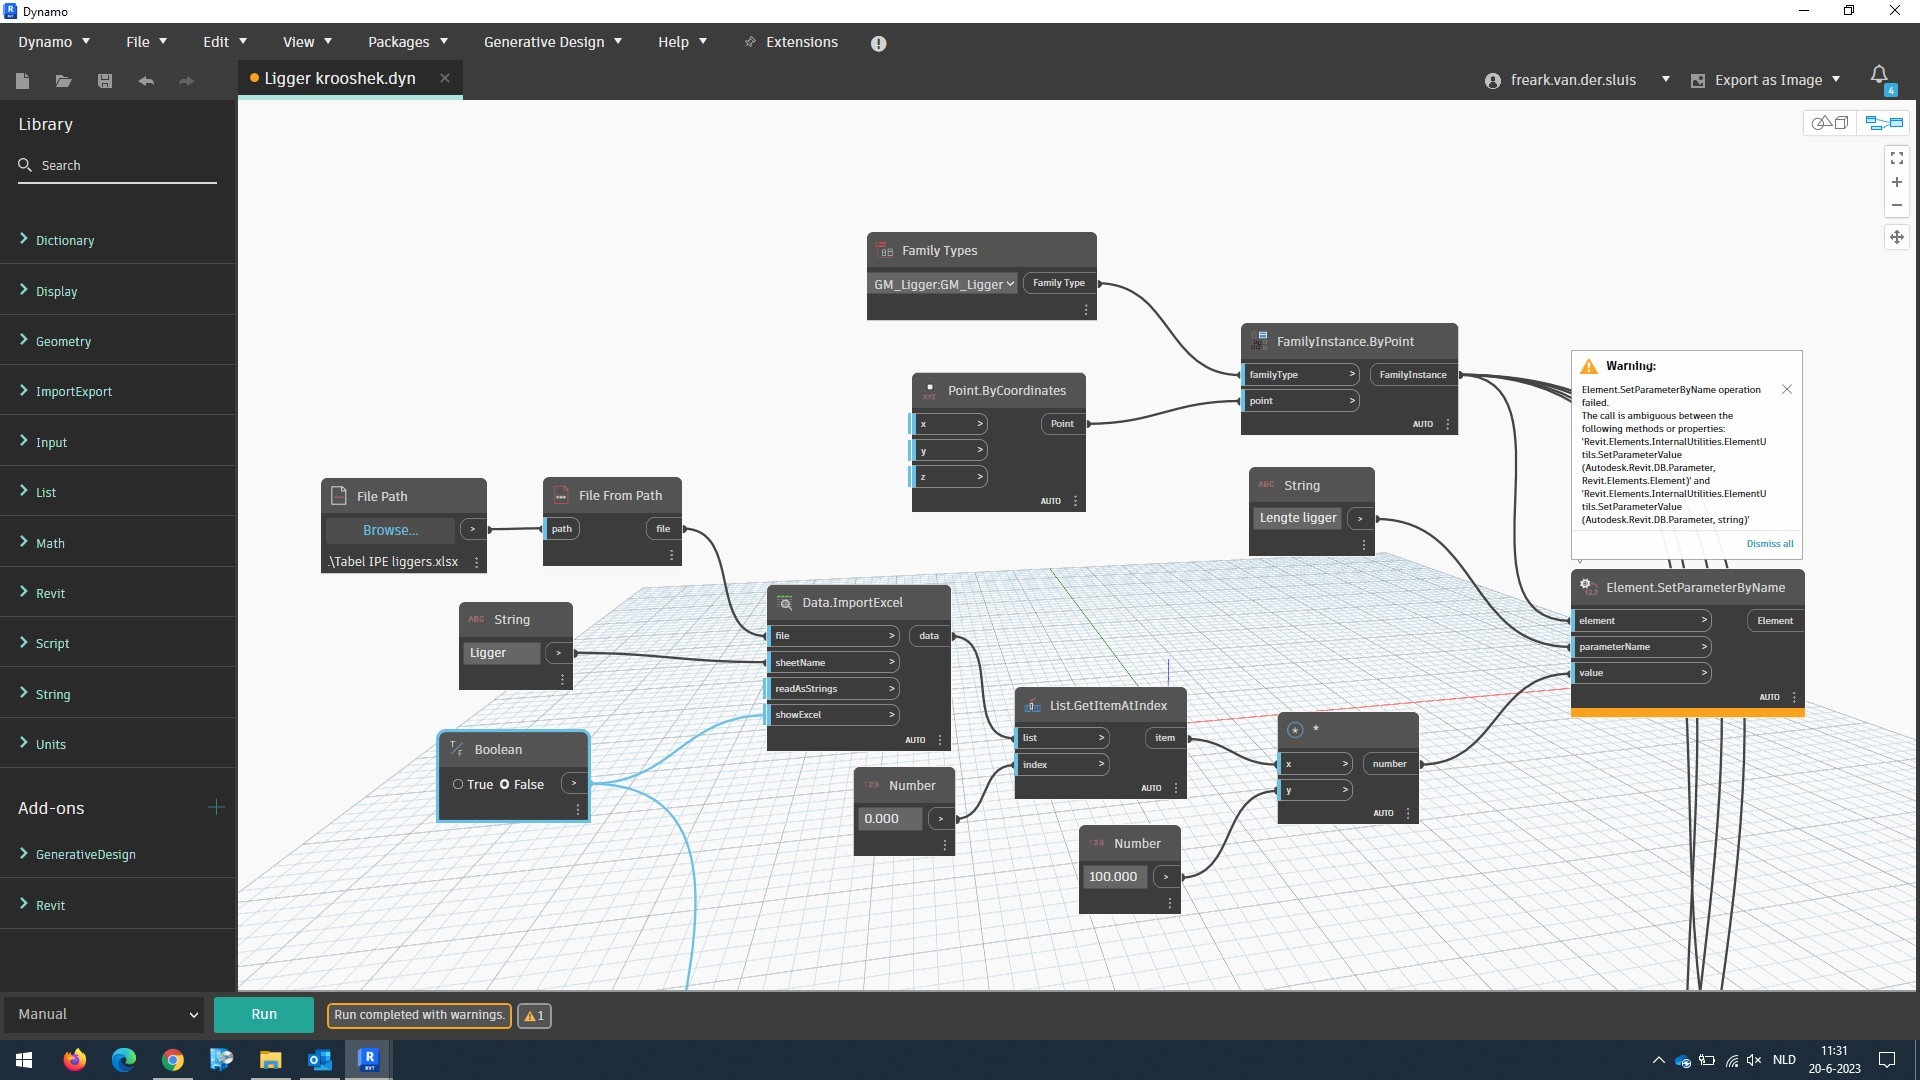The width and height of the screenshot is (1920, 1080).
Task: Switch to background 3D preview navigation
Action: point(1831,123)
